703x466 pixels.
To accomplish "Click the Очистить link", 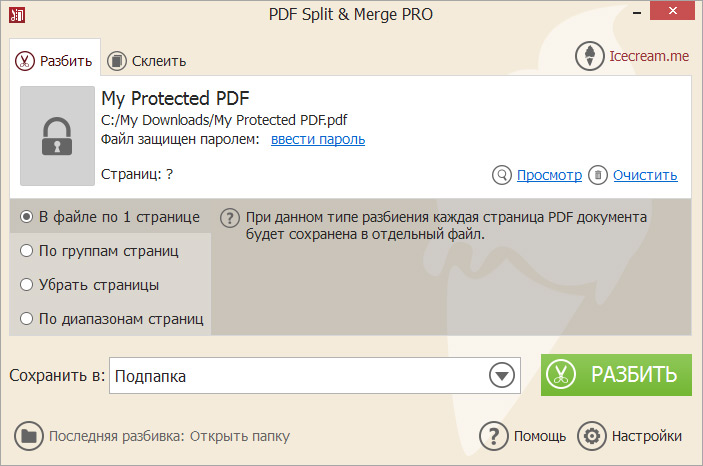I will (x=645, y=175).
